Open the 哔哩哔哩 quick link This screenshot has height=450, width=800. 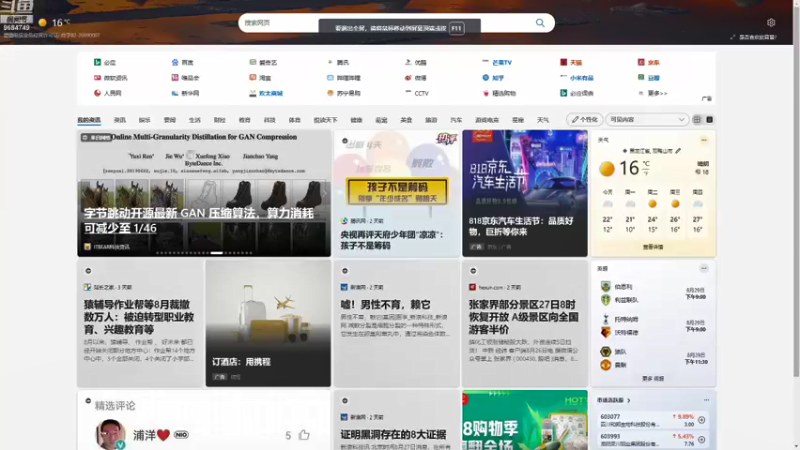[344, 78]
